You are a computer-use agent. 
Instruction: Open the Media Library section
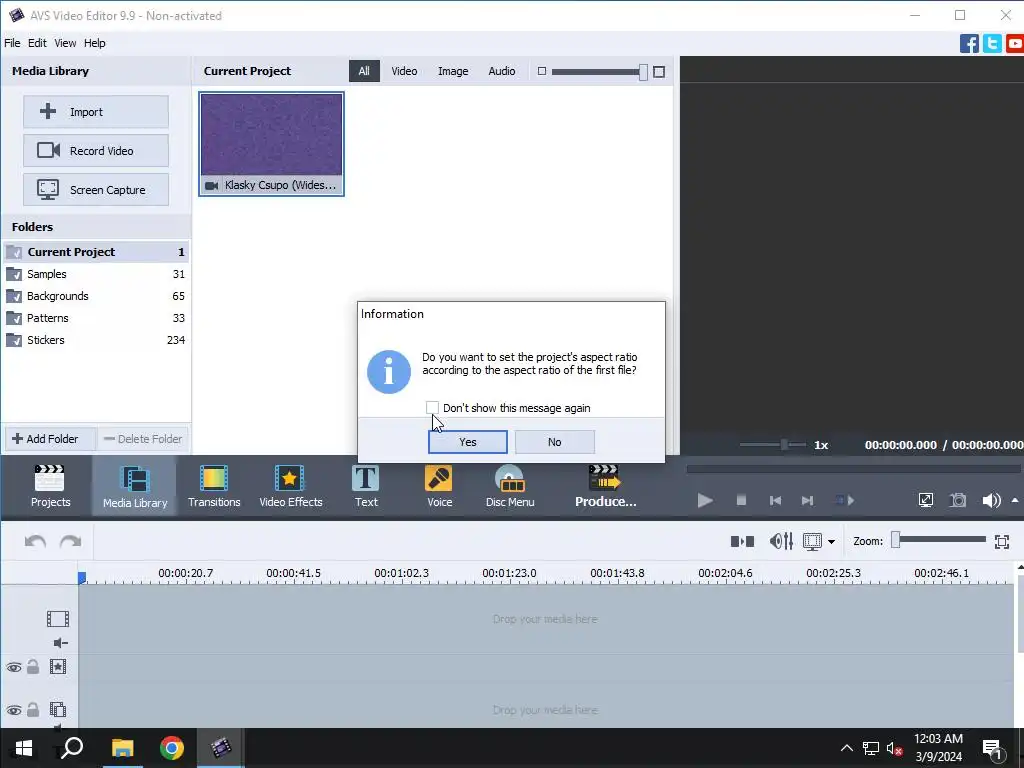pos(135,486)
